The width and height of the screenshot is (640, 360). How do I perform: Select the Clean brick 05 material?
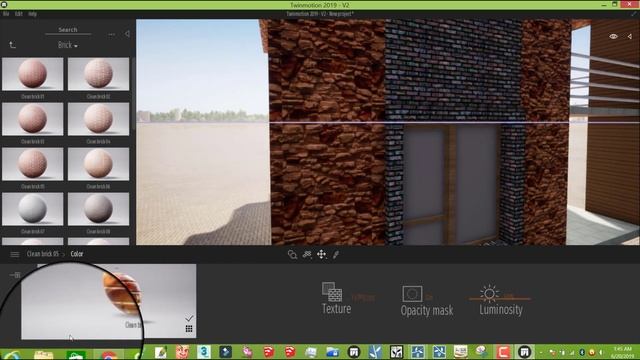click(33, 164)
